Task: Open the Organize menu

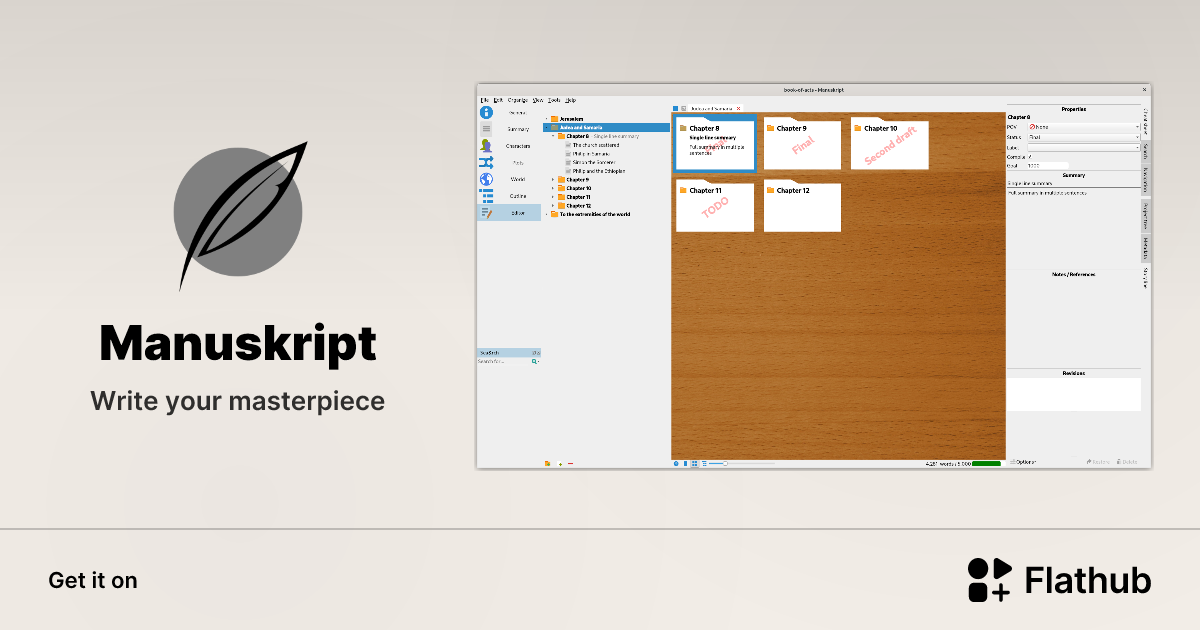Action: [x=517, y=99]
